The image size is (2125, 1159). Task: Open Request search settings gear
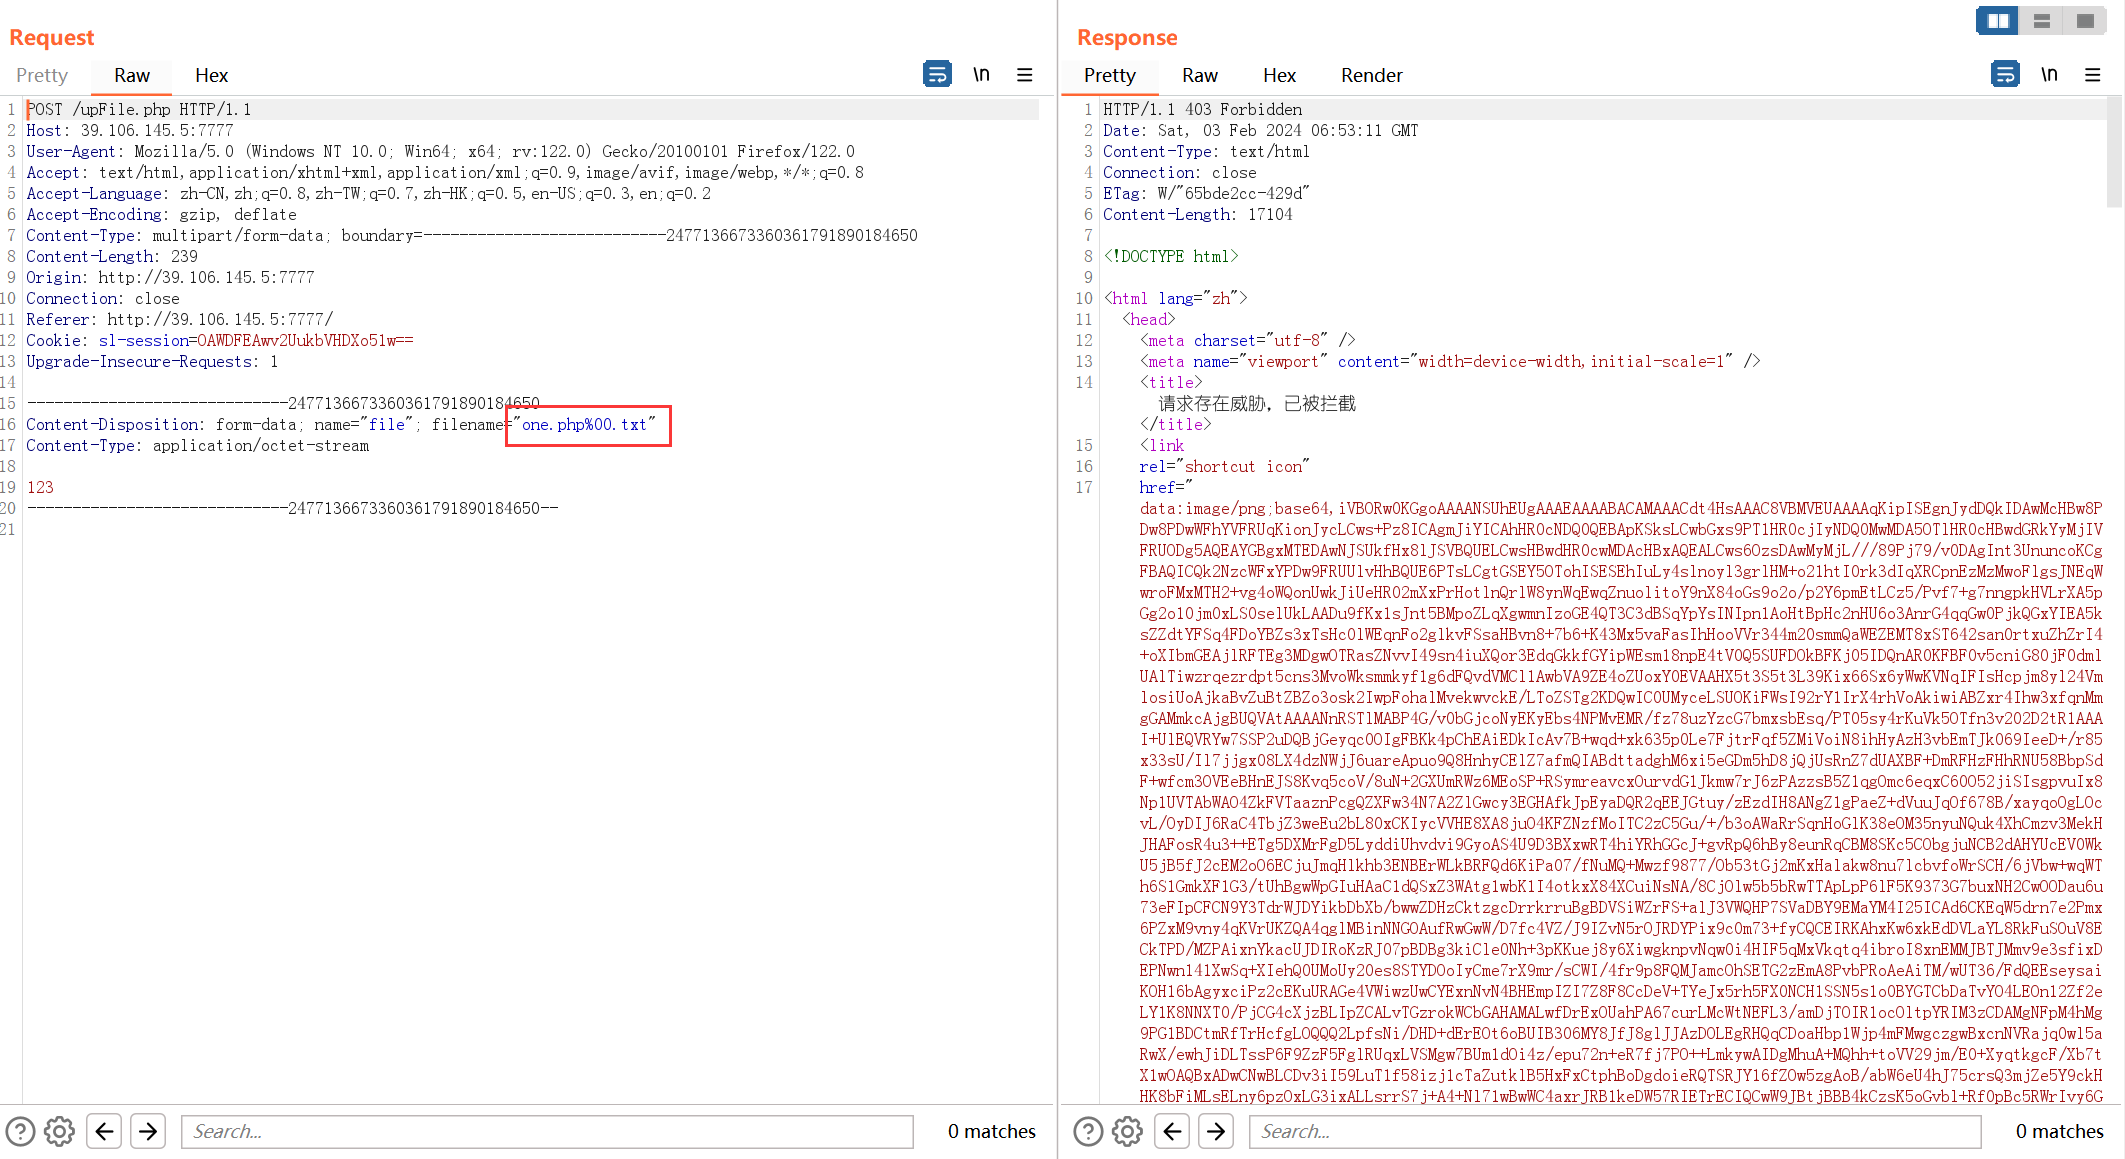pyautogui.click(x=59, y=1131)
